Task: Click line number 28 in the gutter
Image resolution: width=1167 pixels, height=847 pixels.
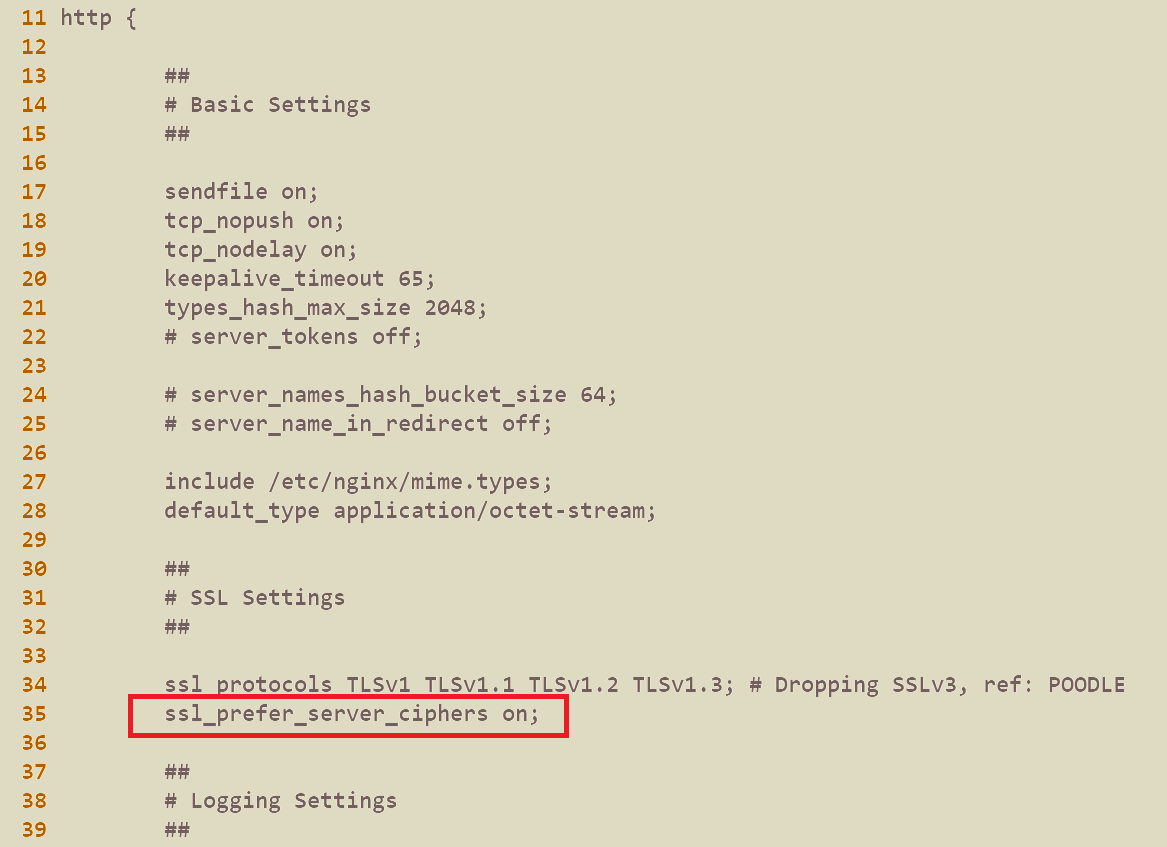Action: point(33,511)
